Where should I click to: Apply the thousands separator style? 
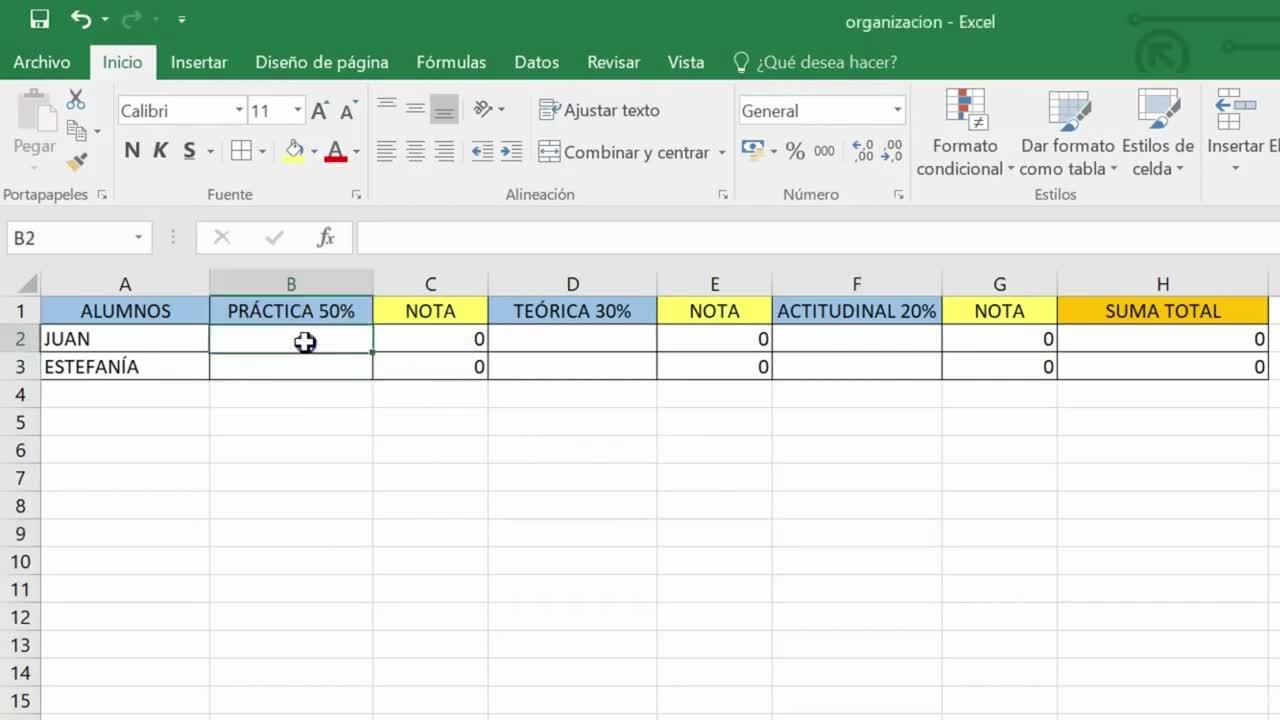(x=824, y=151)
